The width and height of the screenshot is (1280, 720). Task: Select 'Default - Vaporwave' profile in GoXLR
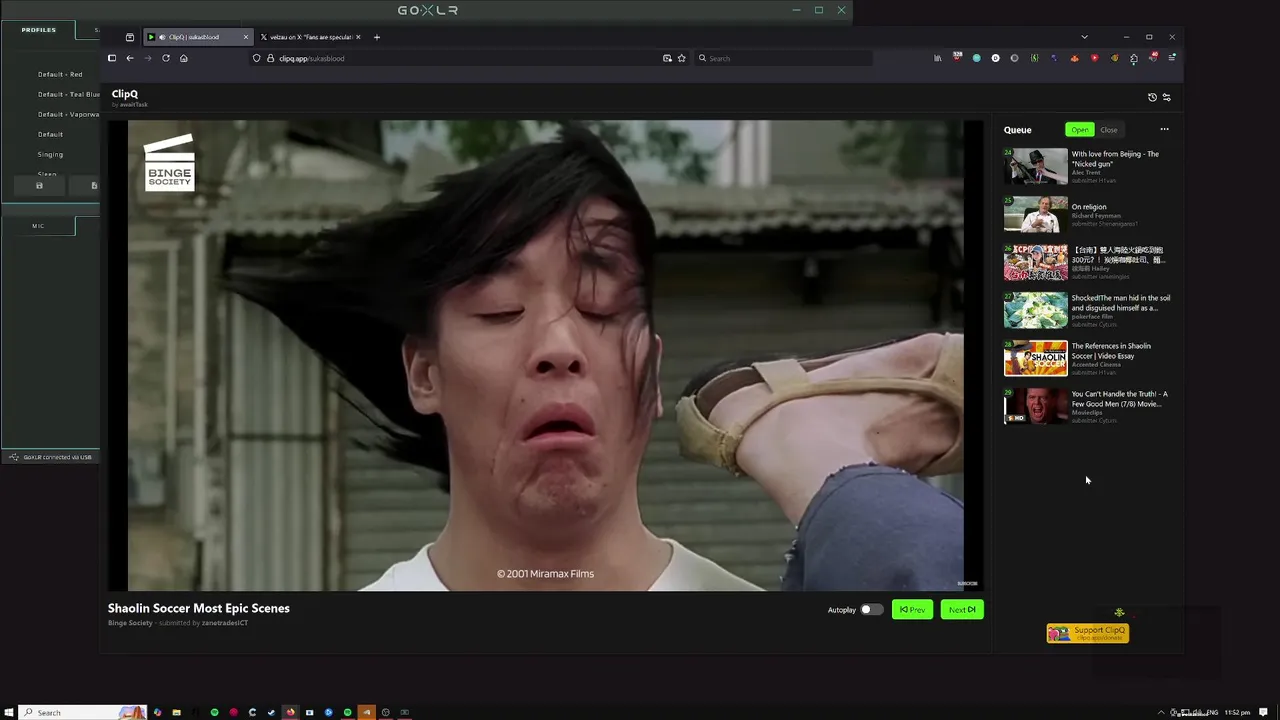(68, 114)
